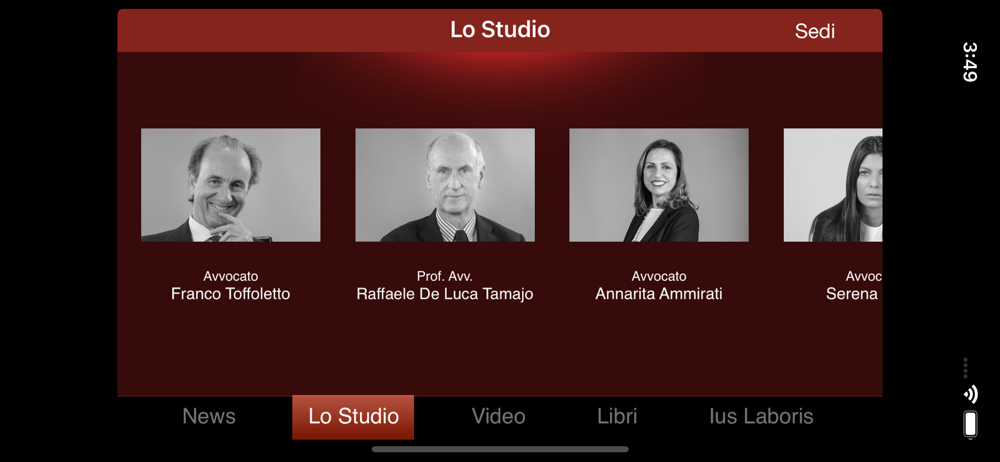This screenshot has height=462, width=1000.
Task: Tap the cellular signal dots icon
Action: pos(966,368)
